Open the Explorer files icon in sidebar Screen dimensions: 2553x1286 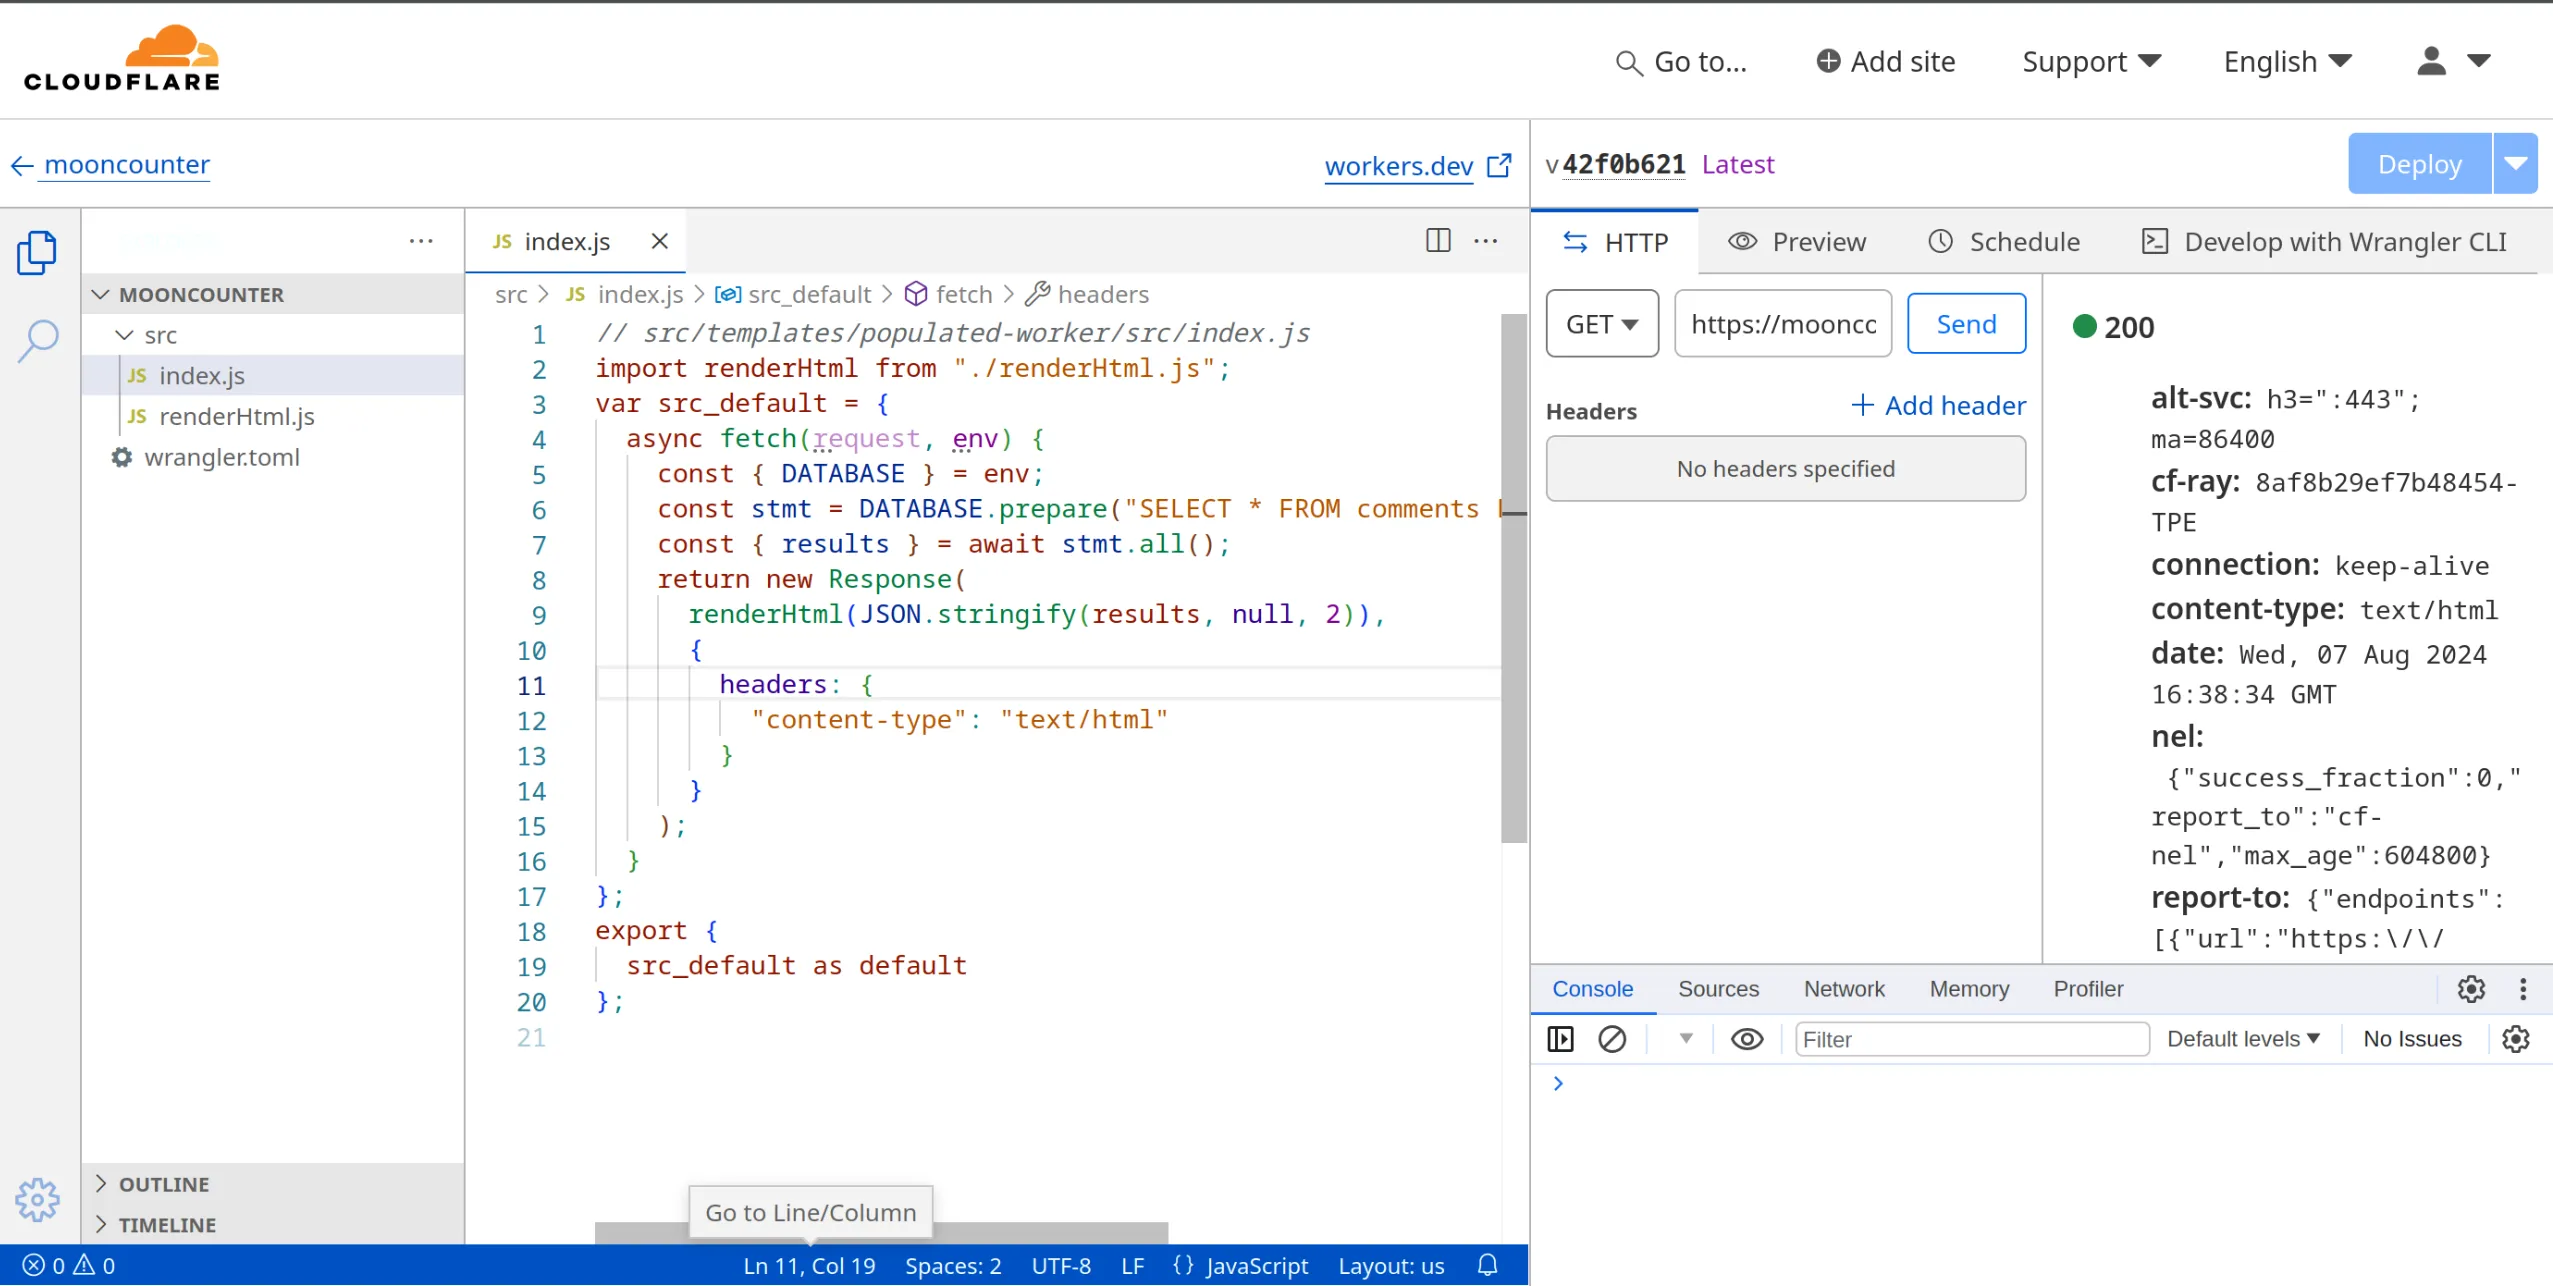(37, 252)
